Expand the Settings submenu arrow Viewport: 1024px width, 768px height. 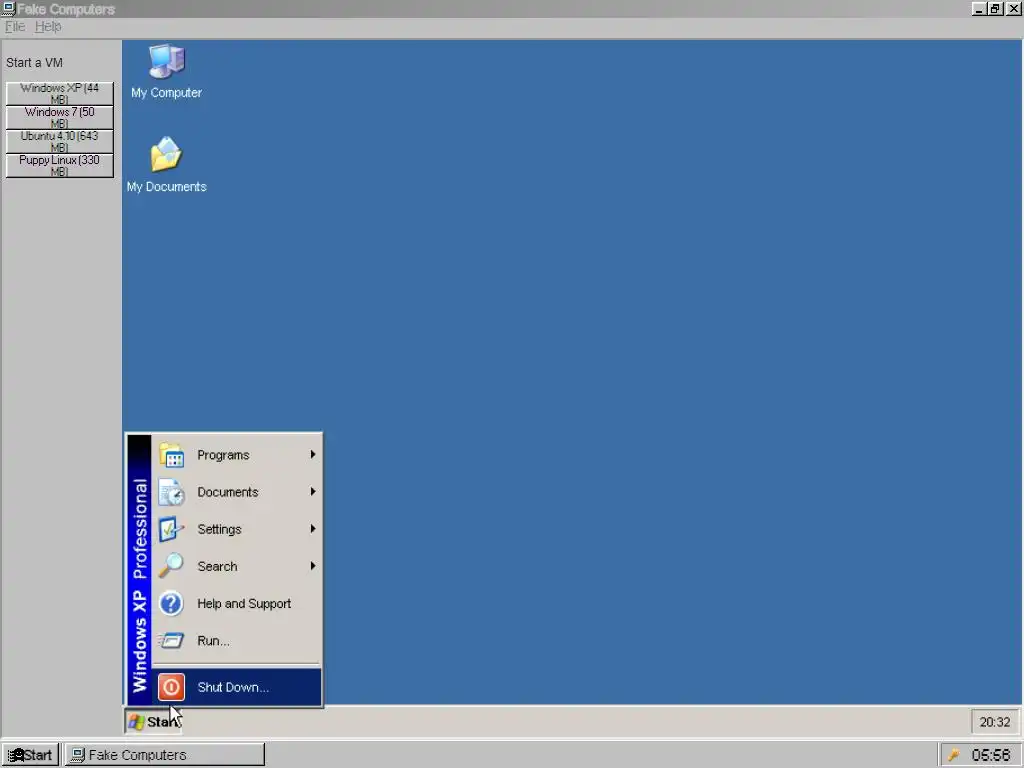[x=313, y=529]
